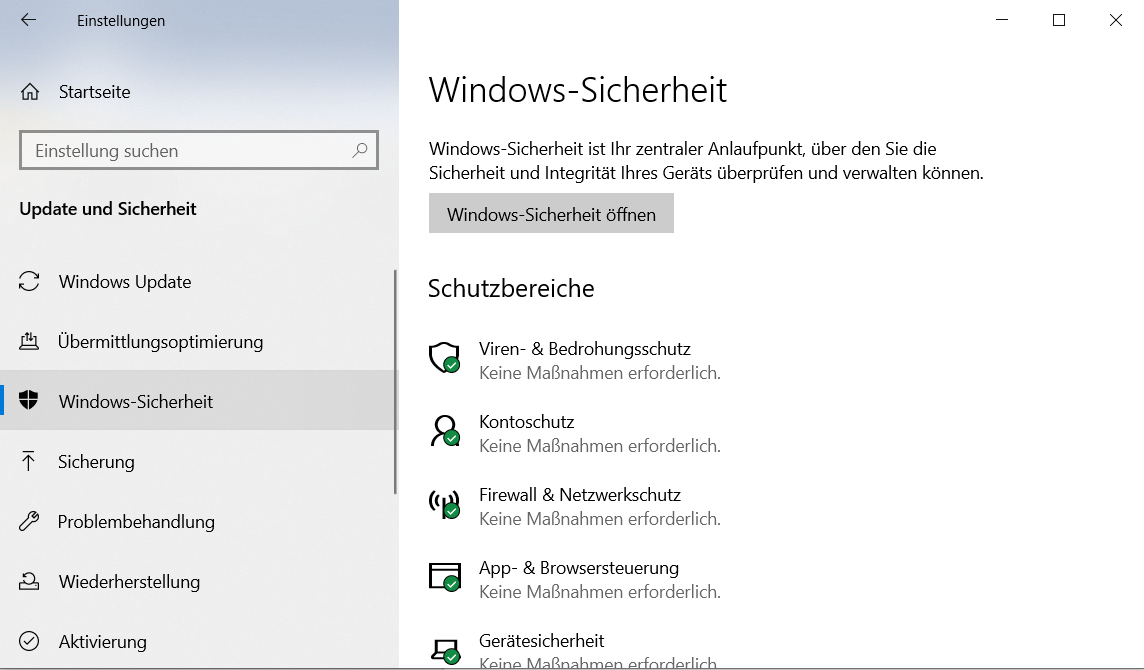Open the Sicherung settings page

pos(96,462)
